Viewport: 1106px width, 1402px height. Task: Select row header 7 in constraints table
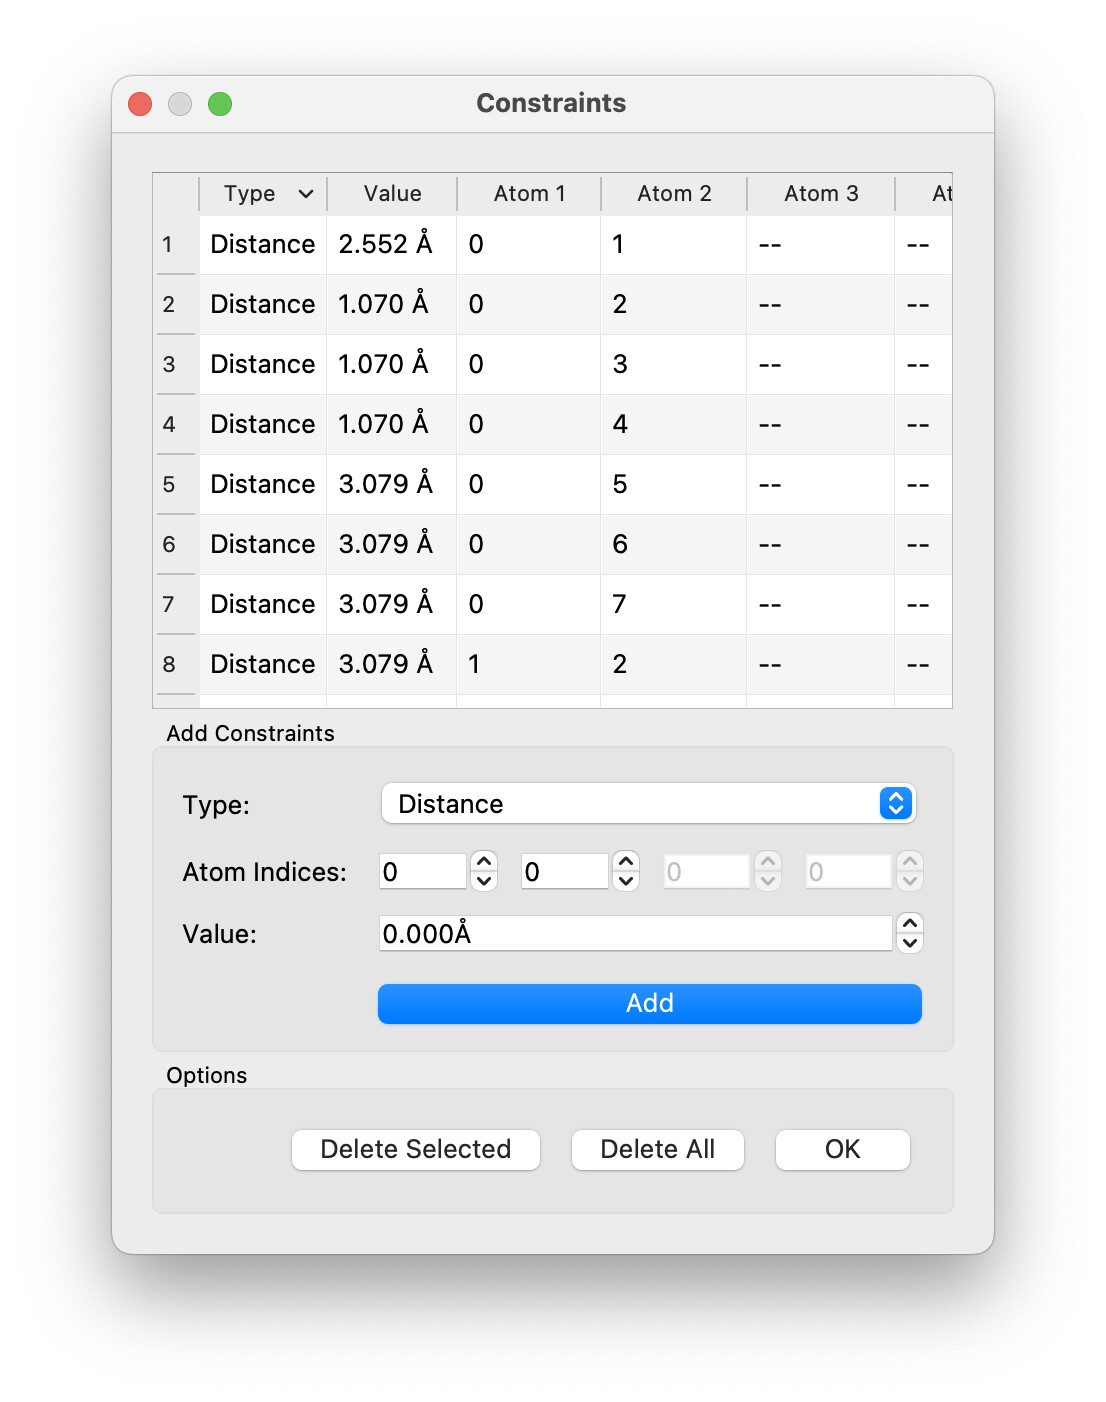[x=176, y=604]
